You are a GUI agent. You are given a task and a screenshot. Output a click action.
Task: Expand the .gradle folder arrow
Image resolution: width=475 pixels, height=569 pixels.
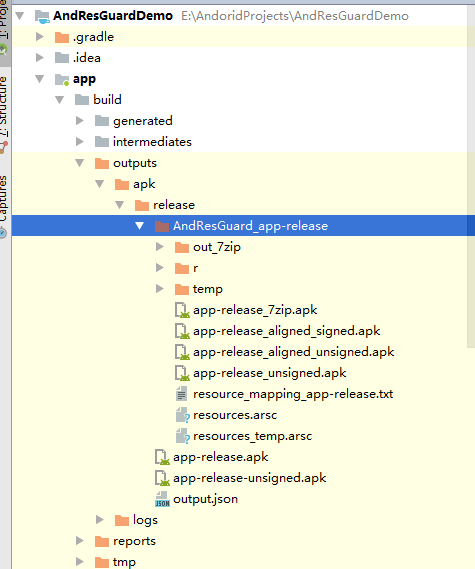[x=40, y=37]
